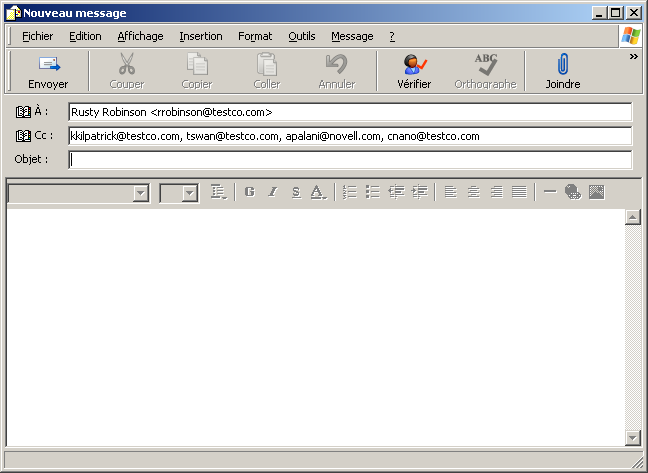Screen dimensions: 648x473
Task: Apply numbered list formatting
Action: (350, 192)
